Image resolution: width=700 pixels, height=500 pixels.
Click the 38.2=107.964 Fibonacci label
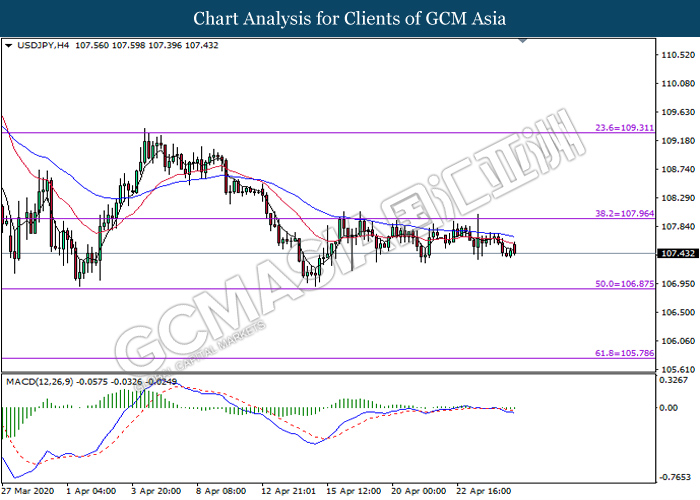[625, 213]
